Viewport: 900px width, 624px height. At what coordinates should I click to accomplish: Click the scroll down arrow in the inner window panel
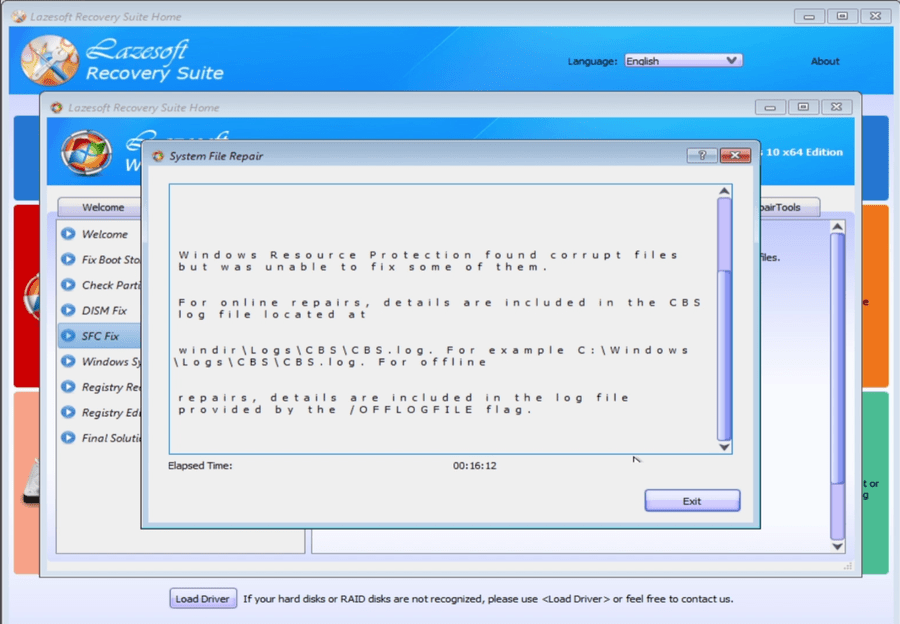(x=837, y=546)
